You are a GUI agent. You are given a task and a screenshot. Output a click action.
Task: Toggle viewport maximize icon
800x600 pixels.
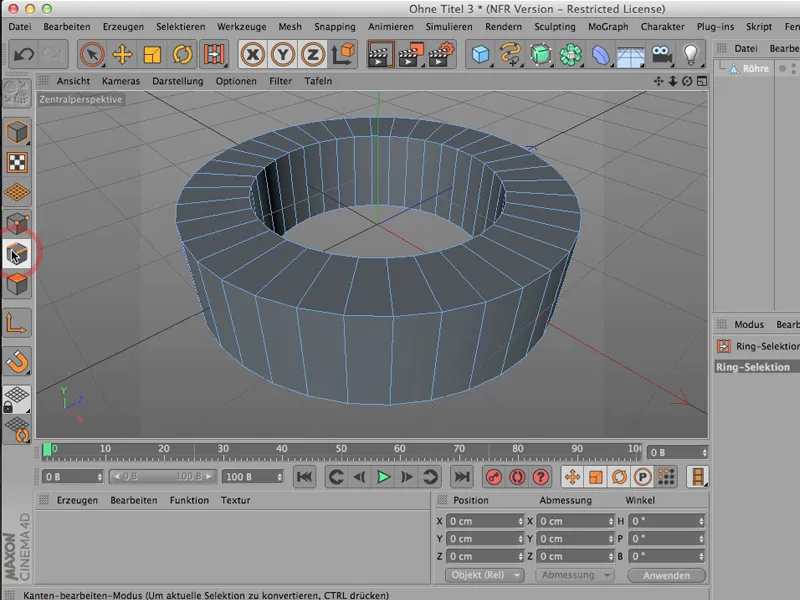click(702, 81)
